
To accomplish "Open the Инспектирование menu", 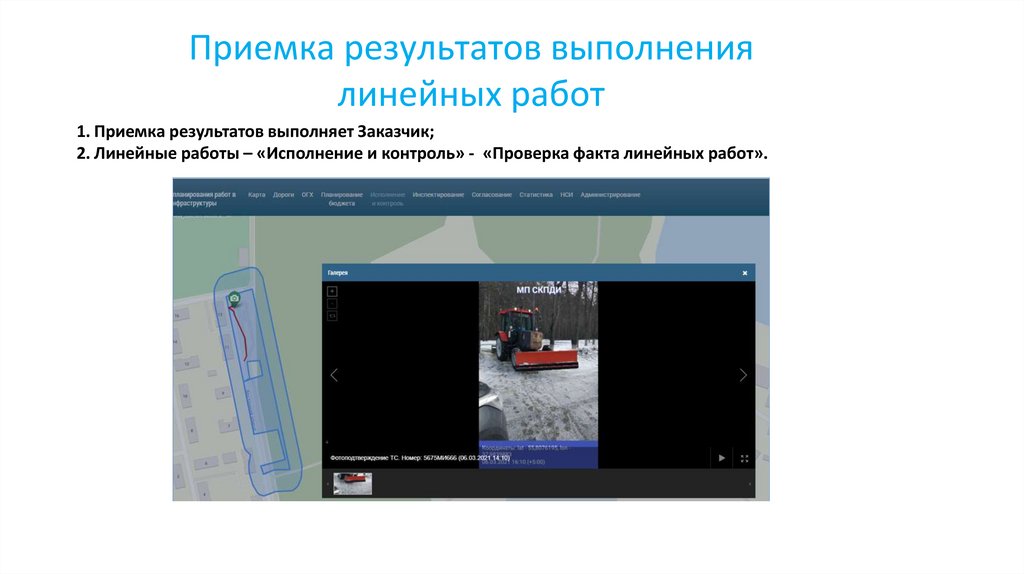I will [x=438, y=195].
